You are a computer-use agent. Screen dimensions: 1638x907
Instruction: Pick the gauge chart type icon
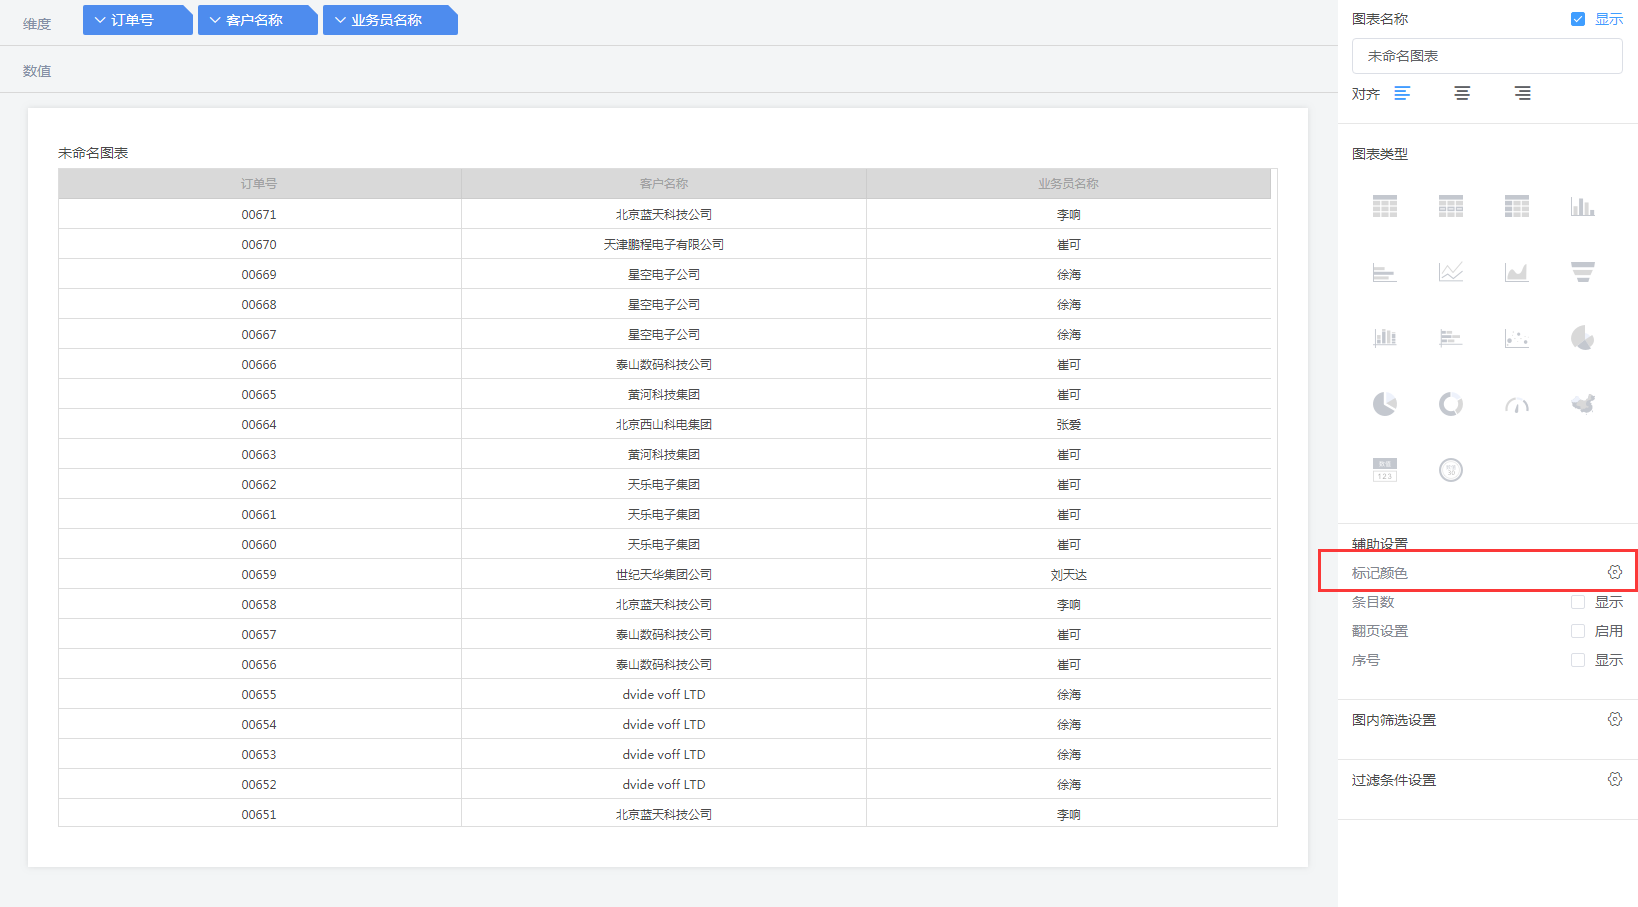[1516, 404]
